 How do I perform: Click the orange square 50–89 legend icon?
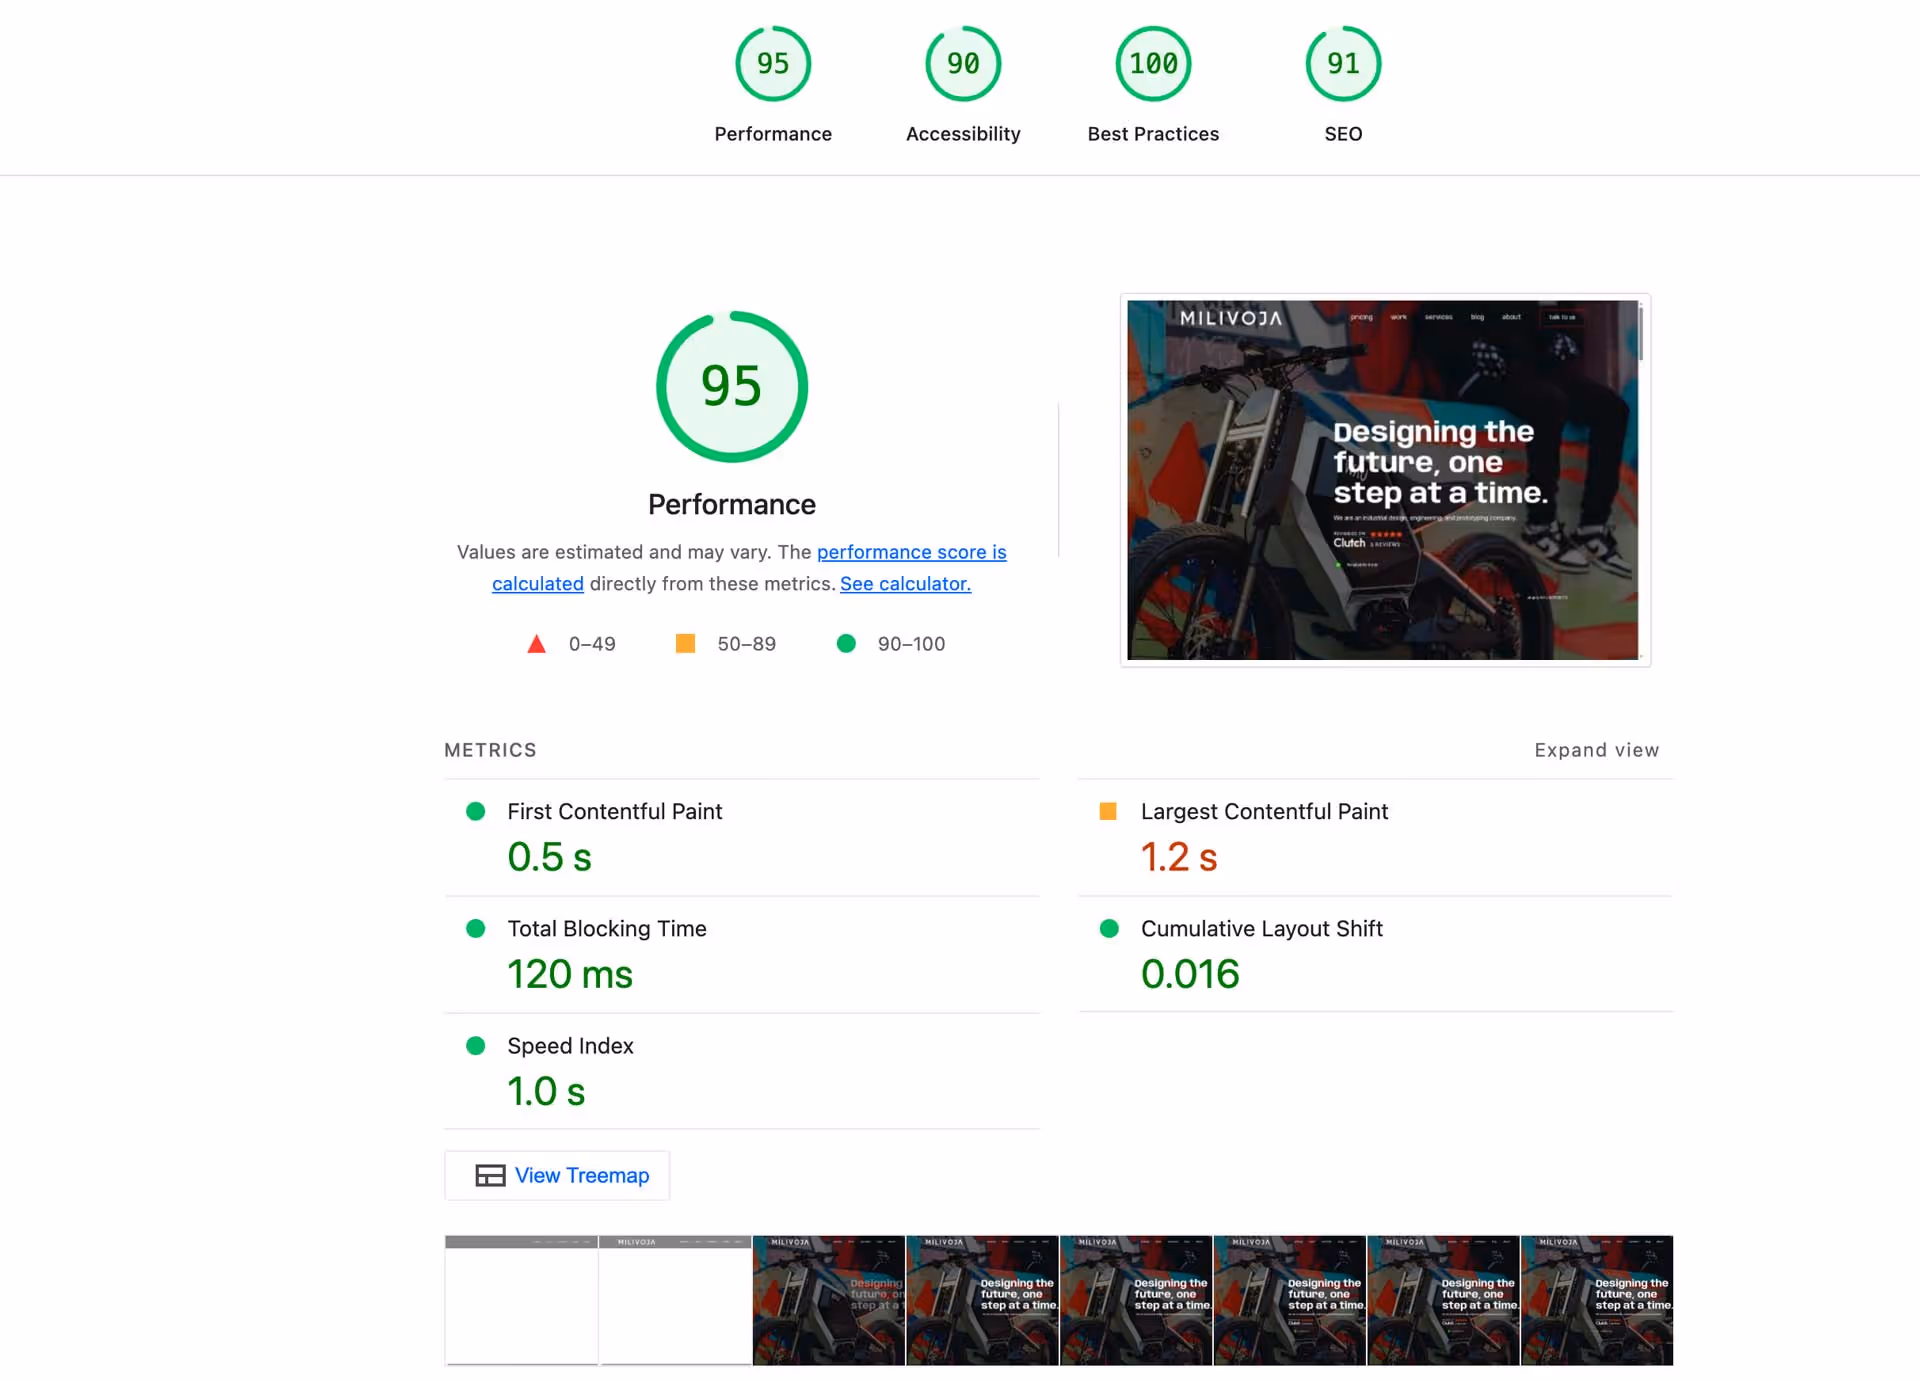(685, 643)
